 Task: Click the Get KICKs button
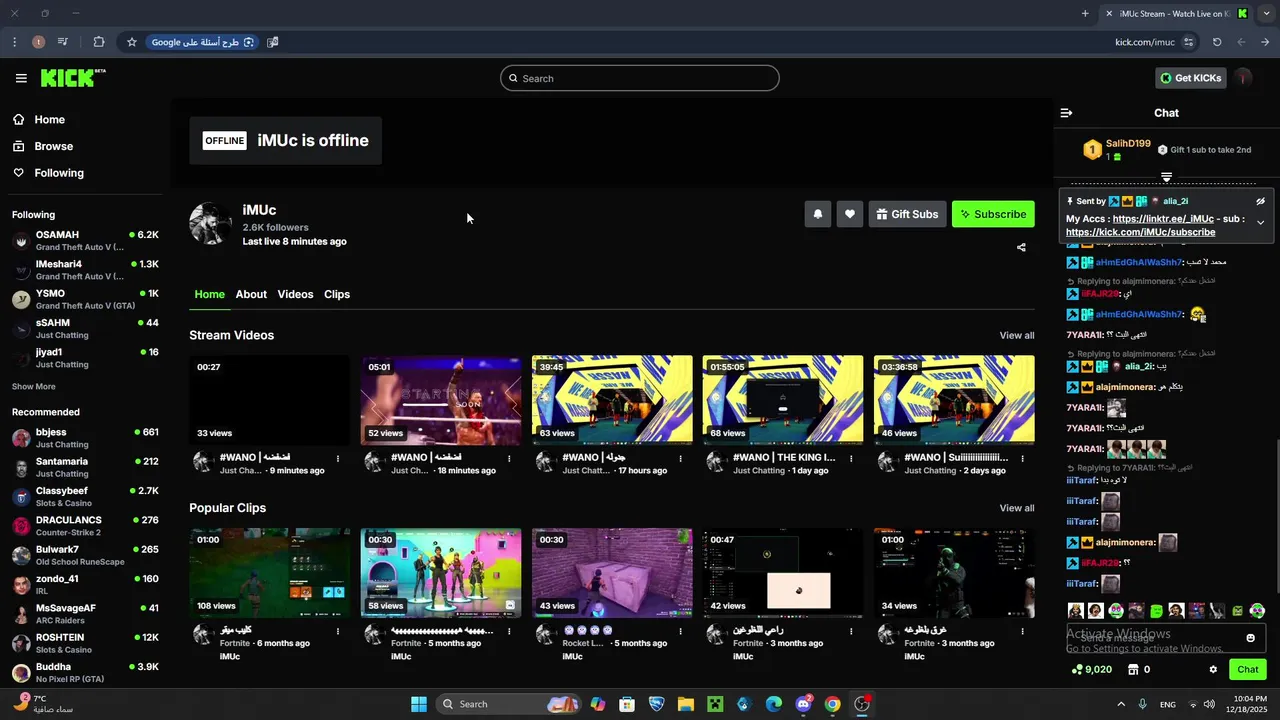(1191, 78)
